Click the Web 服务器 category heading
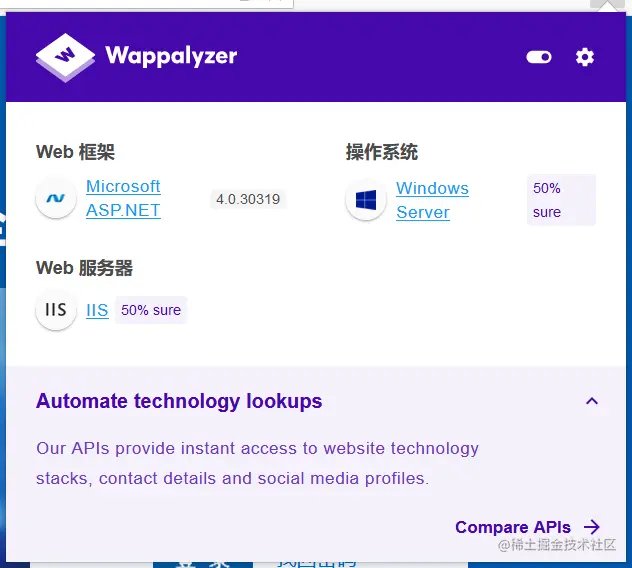Screen dimensions: 632x568 (84, 268)
